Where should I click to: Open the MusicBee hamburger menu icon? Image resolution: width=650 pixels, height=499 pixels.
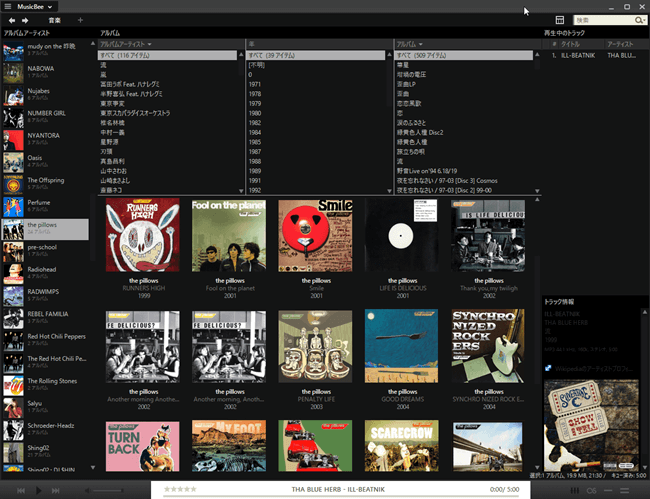tap(8, 7)
